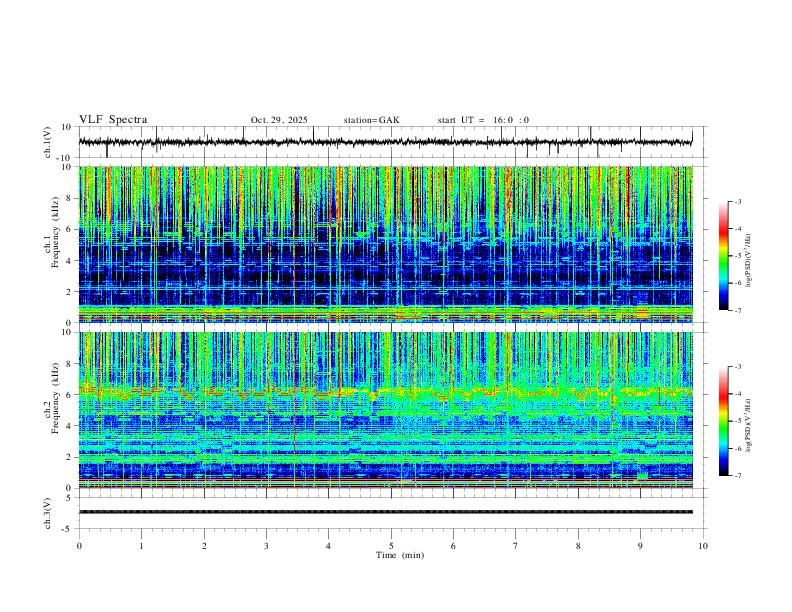
Task: Click the "station=GAK" header label
Action: [x=371, y=120]
